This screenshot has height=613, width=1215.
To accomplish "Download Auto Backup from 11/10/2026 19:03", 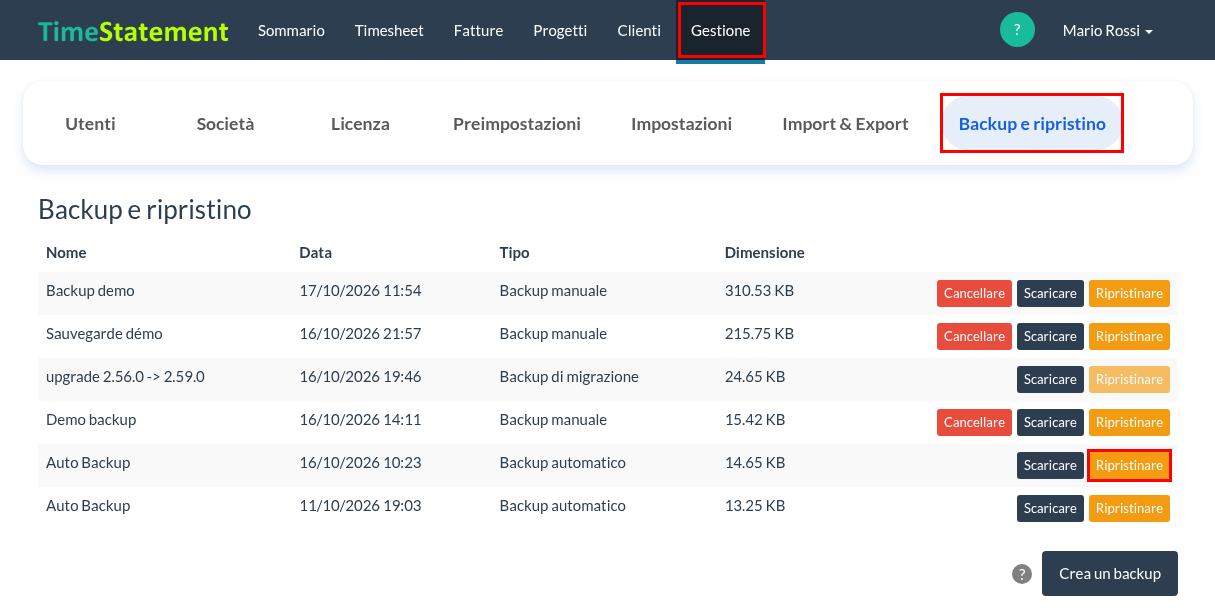I will point(1050,509).
